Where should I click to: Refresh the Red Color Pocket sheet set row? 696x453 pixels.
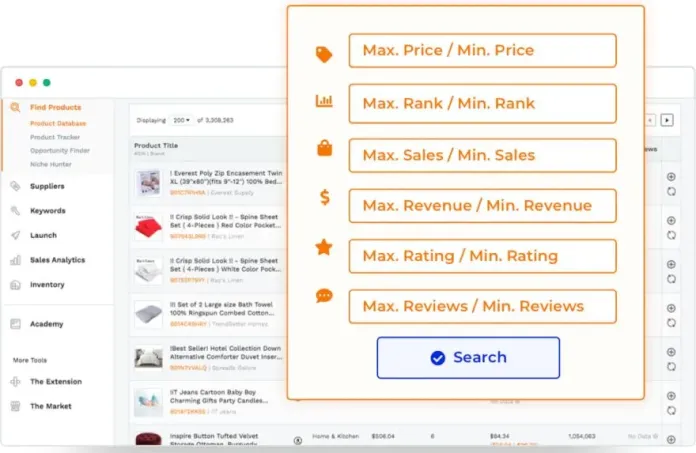[671, 235]
